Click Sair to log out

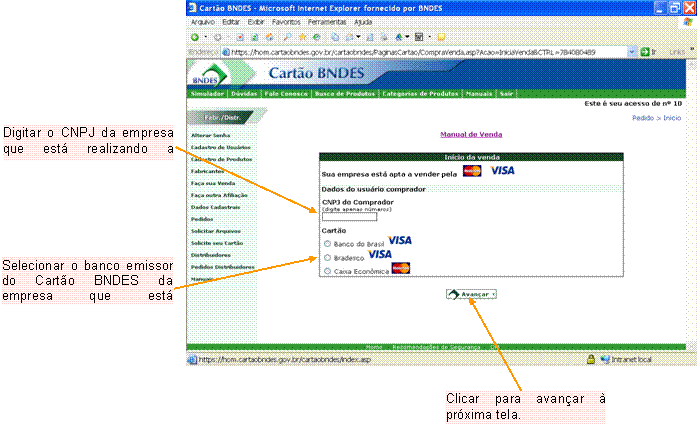coord(506,94)
